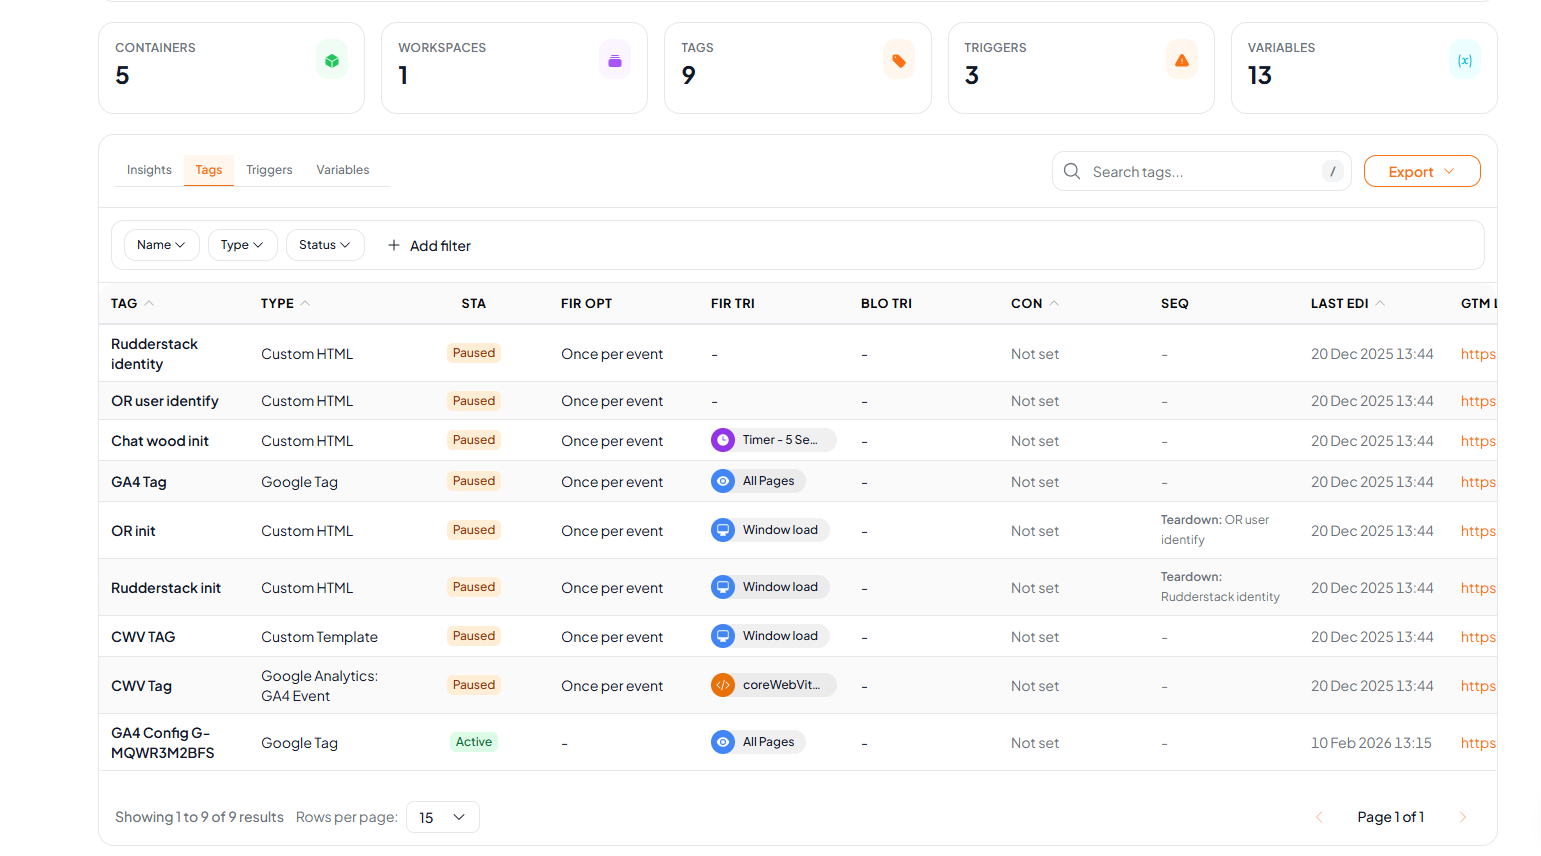Screen dimensions: 1541x856
Task: Click the green Containers cube icon
Action: tap(332, 60)
